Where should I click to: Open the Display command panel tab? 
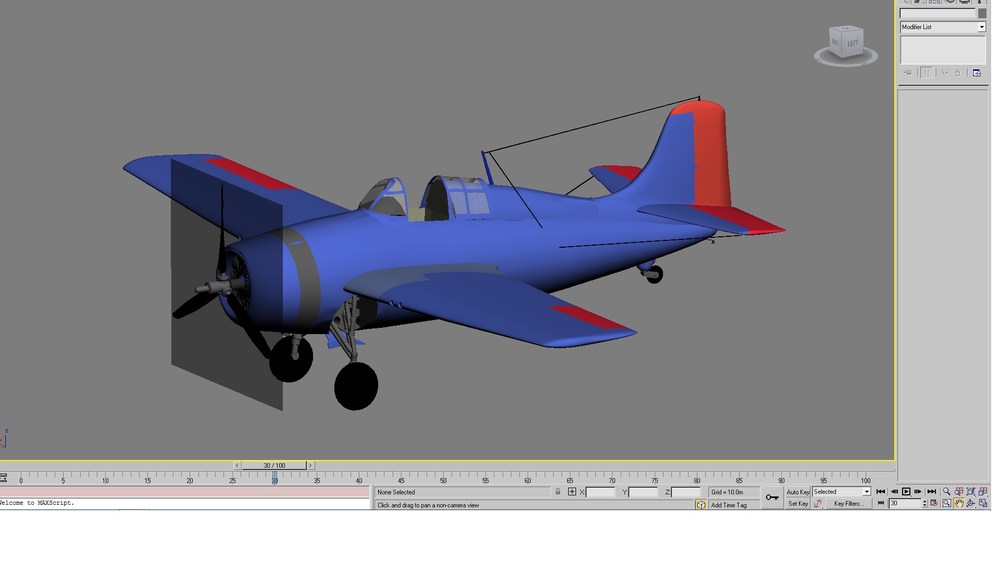pos(964,2)
